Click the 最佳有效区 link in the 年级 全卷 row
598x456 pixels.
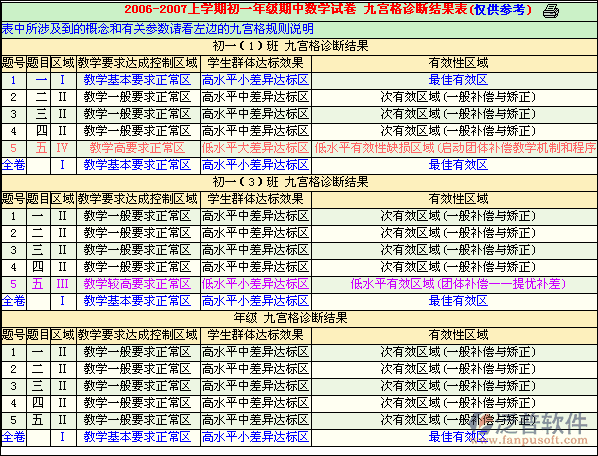pyautogui.click(x=458, y=437)
